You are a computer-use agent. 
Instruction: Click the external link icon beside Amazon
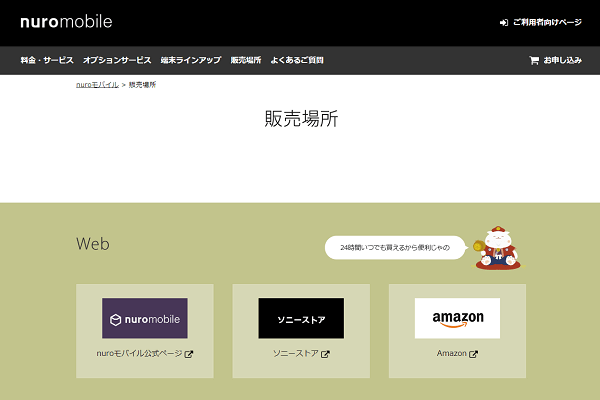[x=473, y=354]
